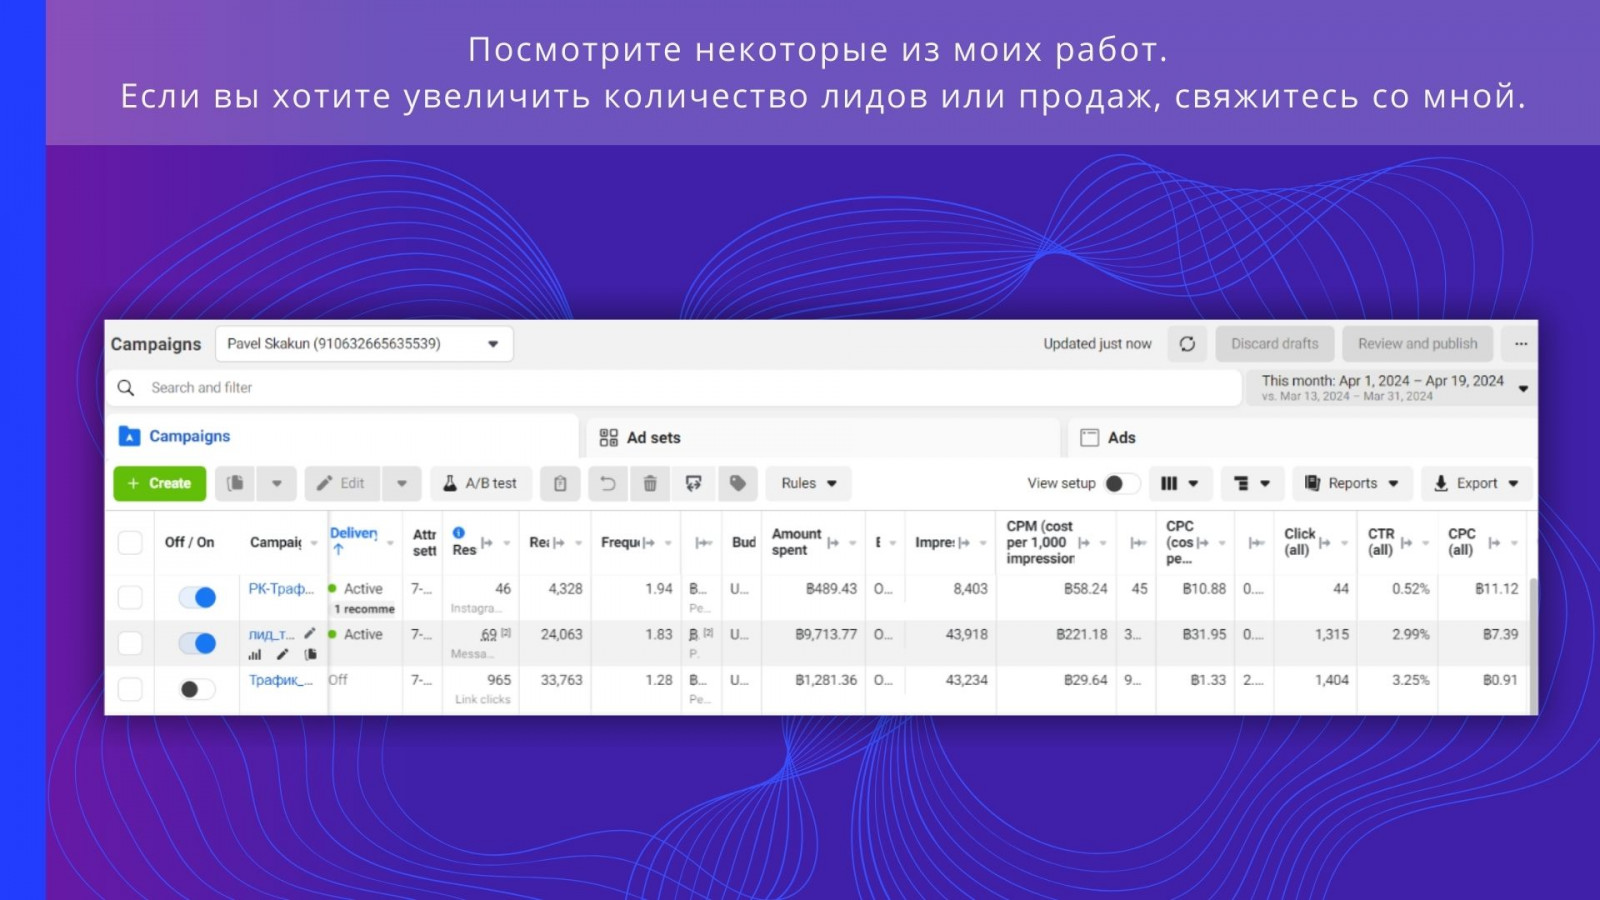Switch to the Ads tab

(1303, 438)
